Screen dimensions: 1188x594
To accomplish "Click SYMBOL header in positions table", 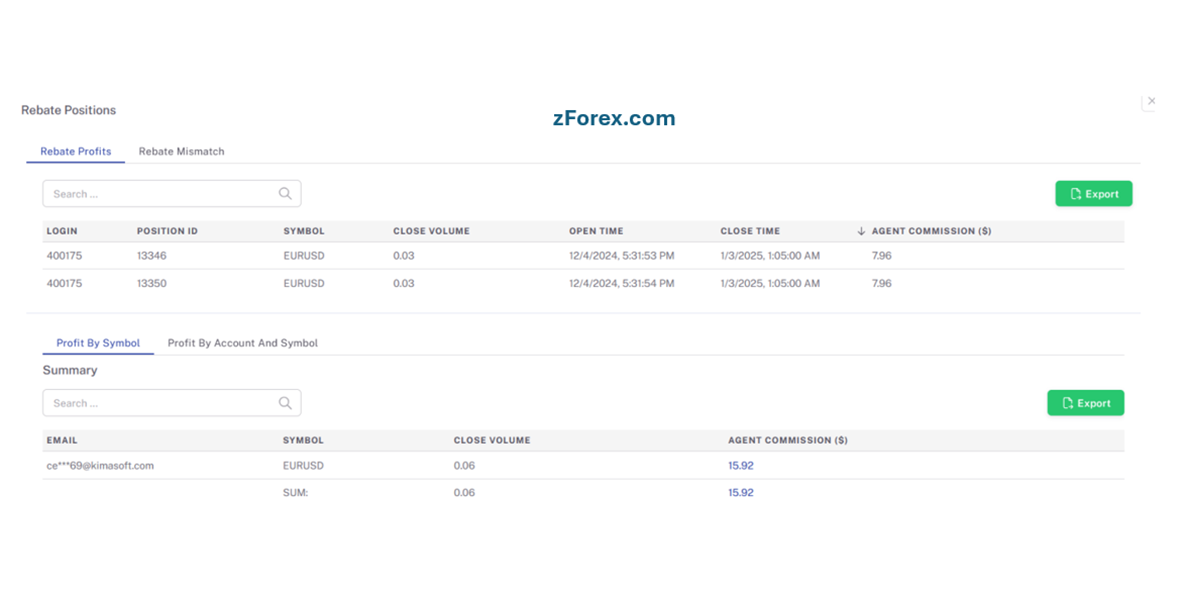I will 304,231.
